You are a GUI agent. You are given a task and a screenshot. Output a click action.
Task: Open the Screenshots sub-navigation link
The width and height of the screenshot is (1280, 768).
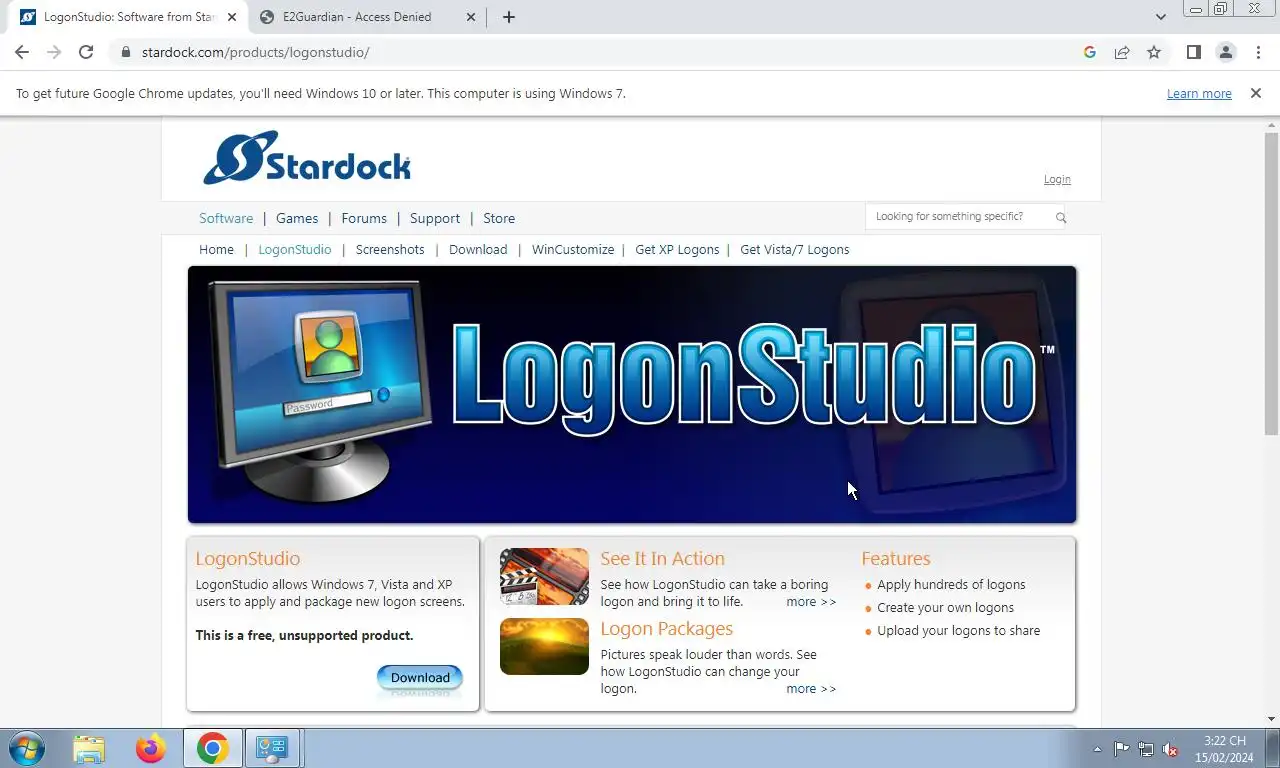pyautogui.click(x=390, y=249)
